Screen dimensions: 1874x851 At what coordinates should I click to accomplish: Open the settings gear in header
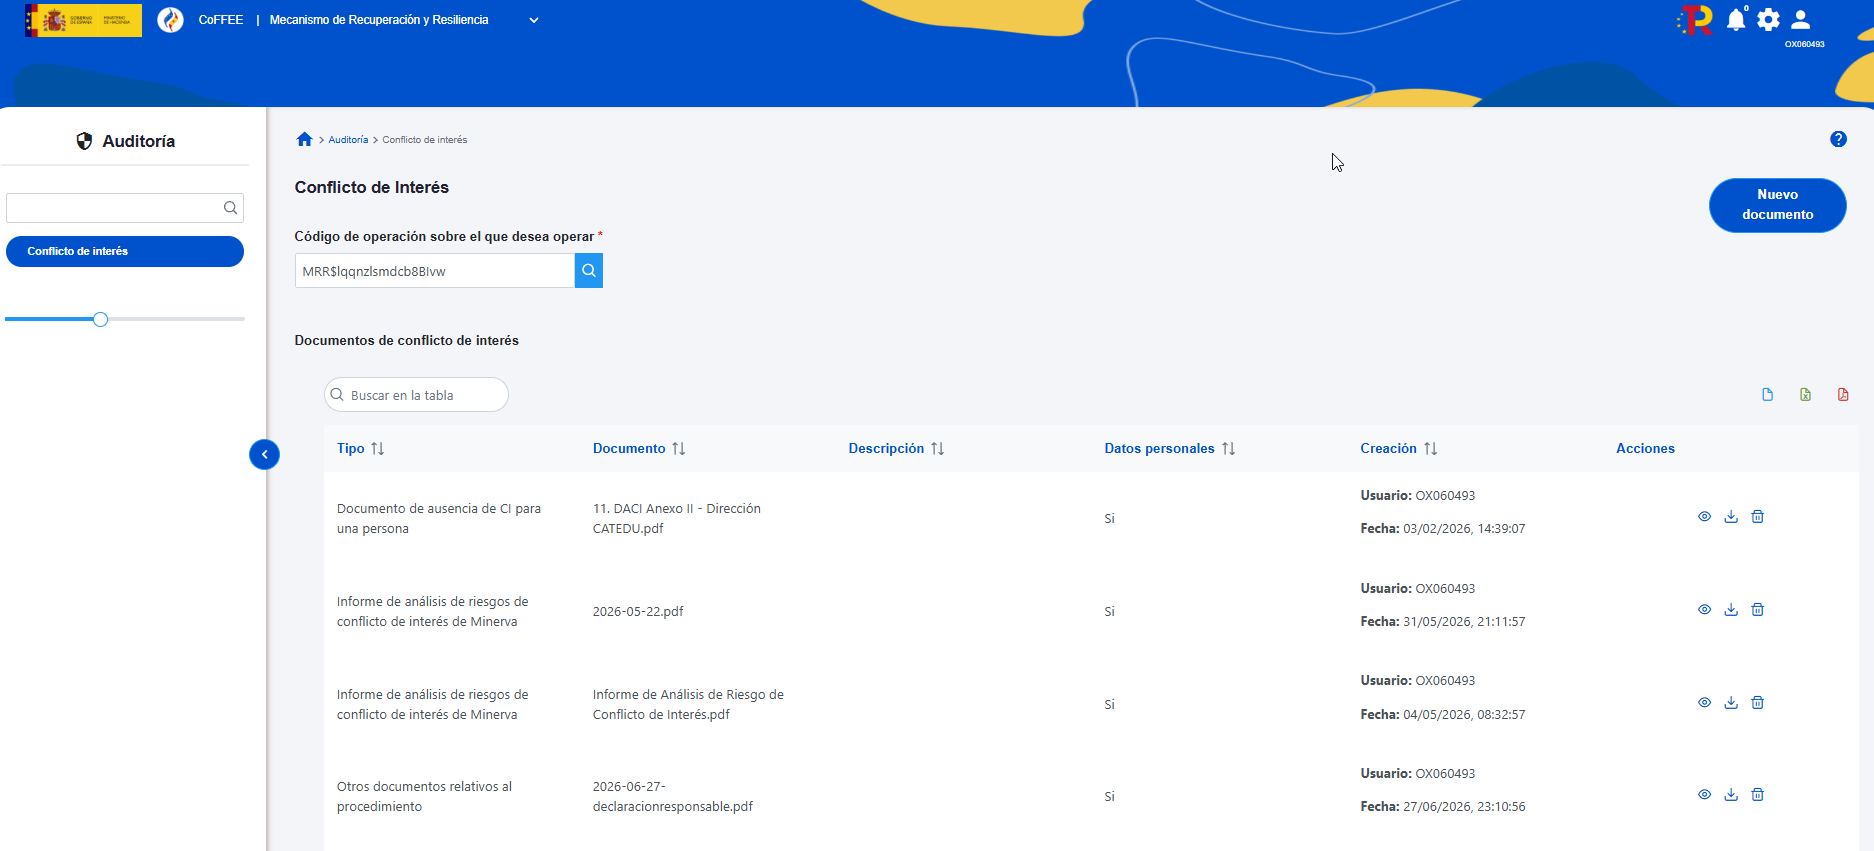coord(1768,20)
